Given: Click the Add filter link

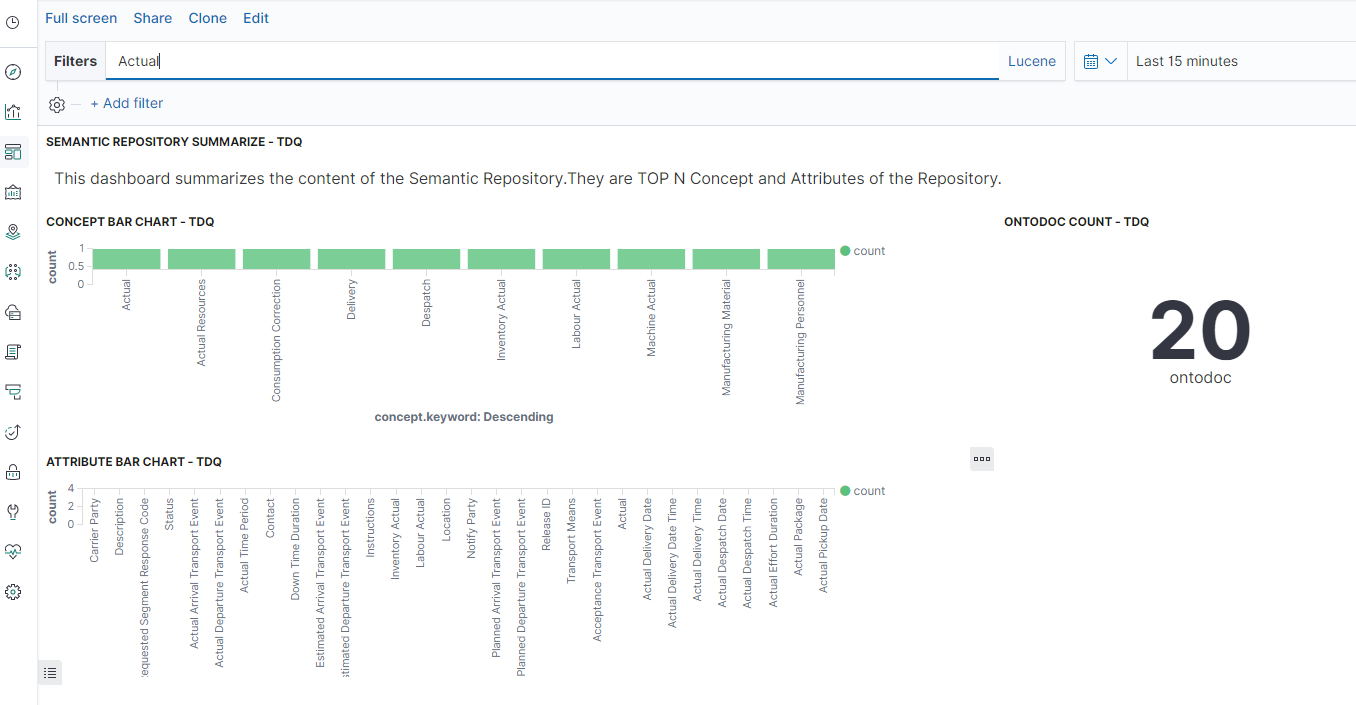Looking at the screenshot, I should [126, 103].
